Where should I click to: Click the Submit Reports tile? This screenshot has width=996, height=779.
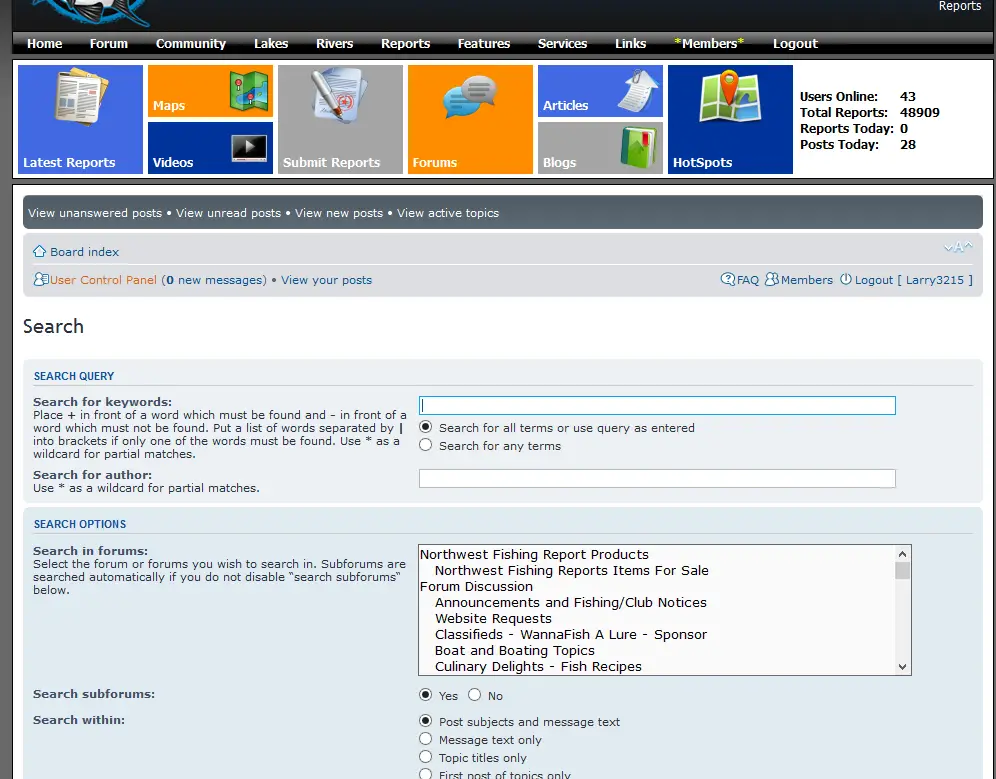coord(340,119)
